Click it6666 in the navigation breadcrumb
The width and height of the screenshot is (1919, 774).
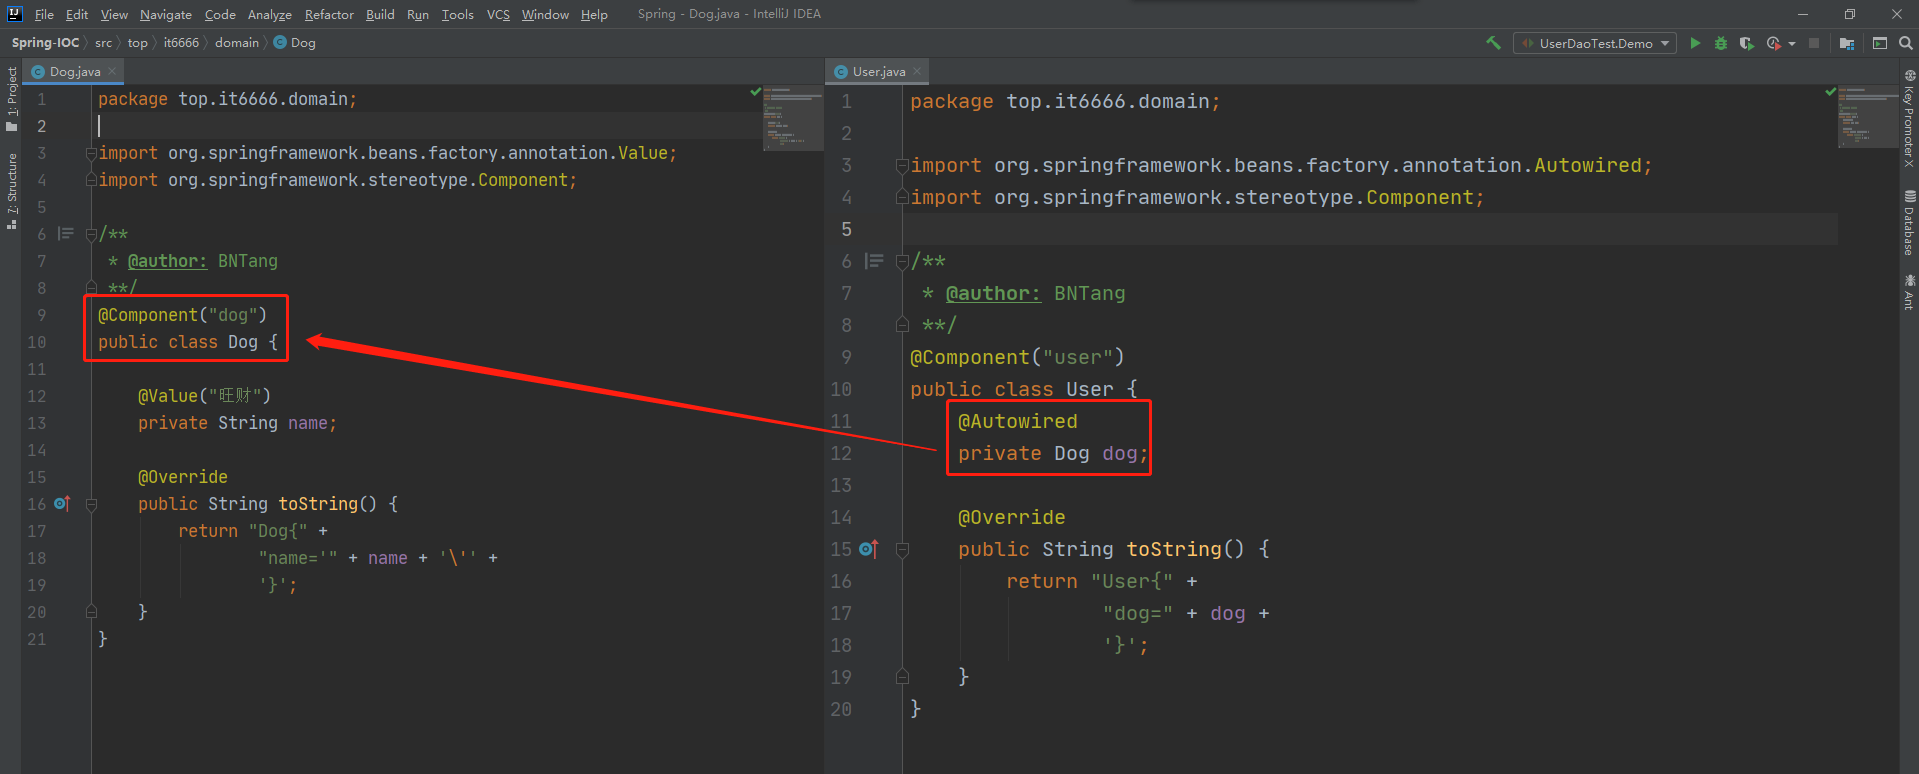point(181,43)
